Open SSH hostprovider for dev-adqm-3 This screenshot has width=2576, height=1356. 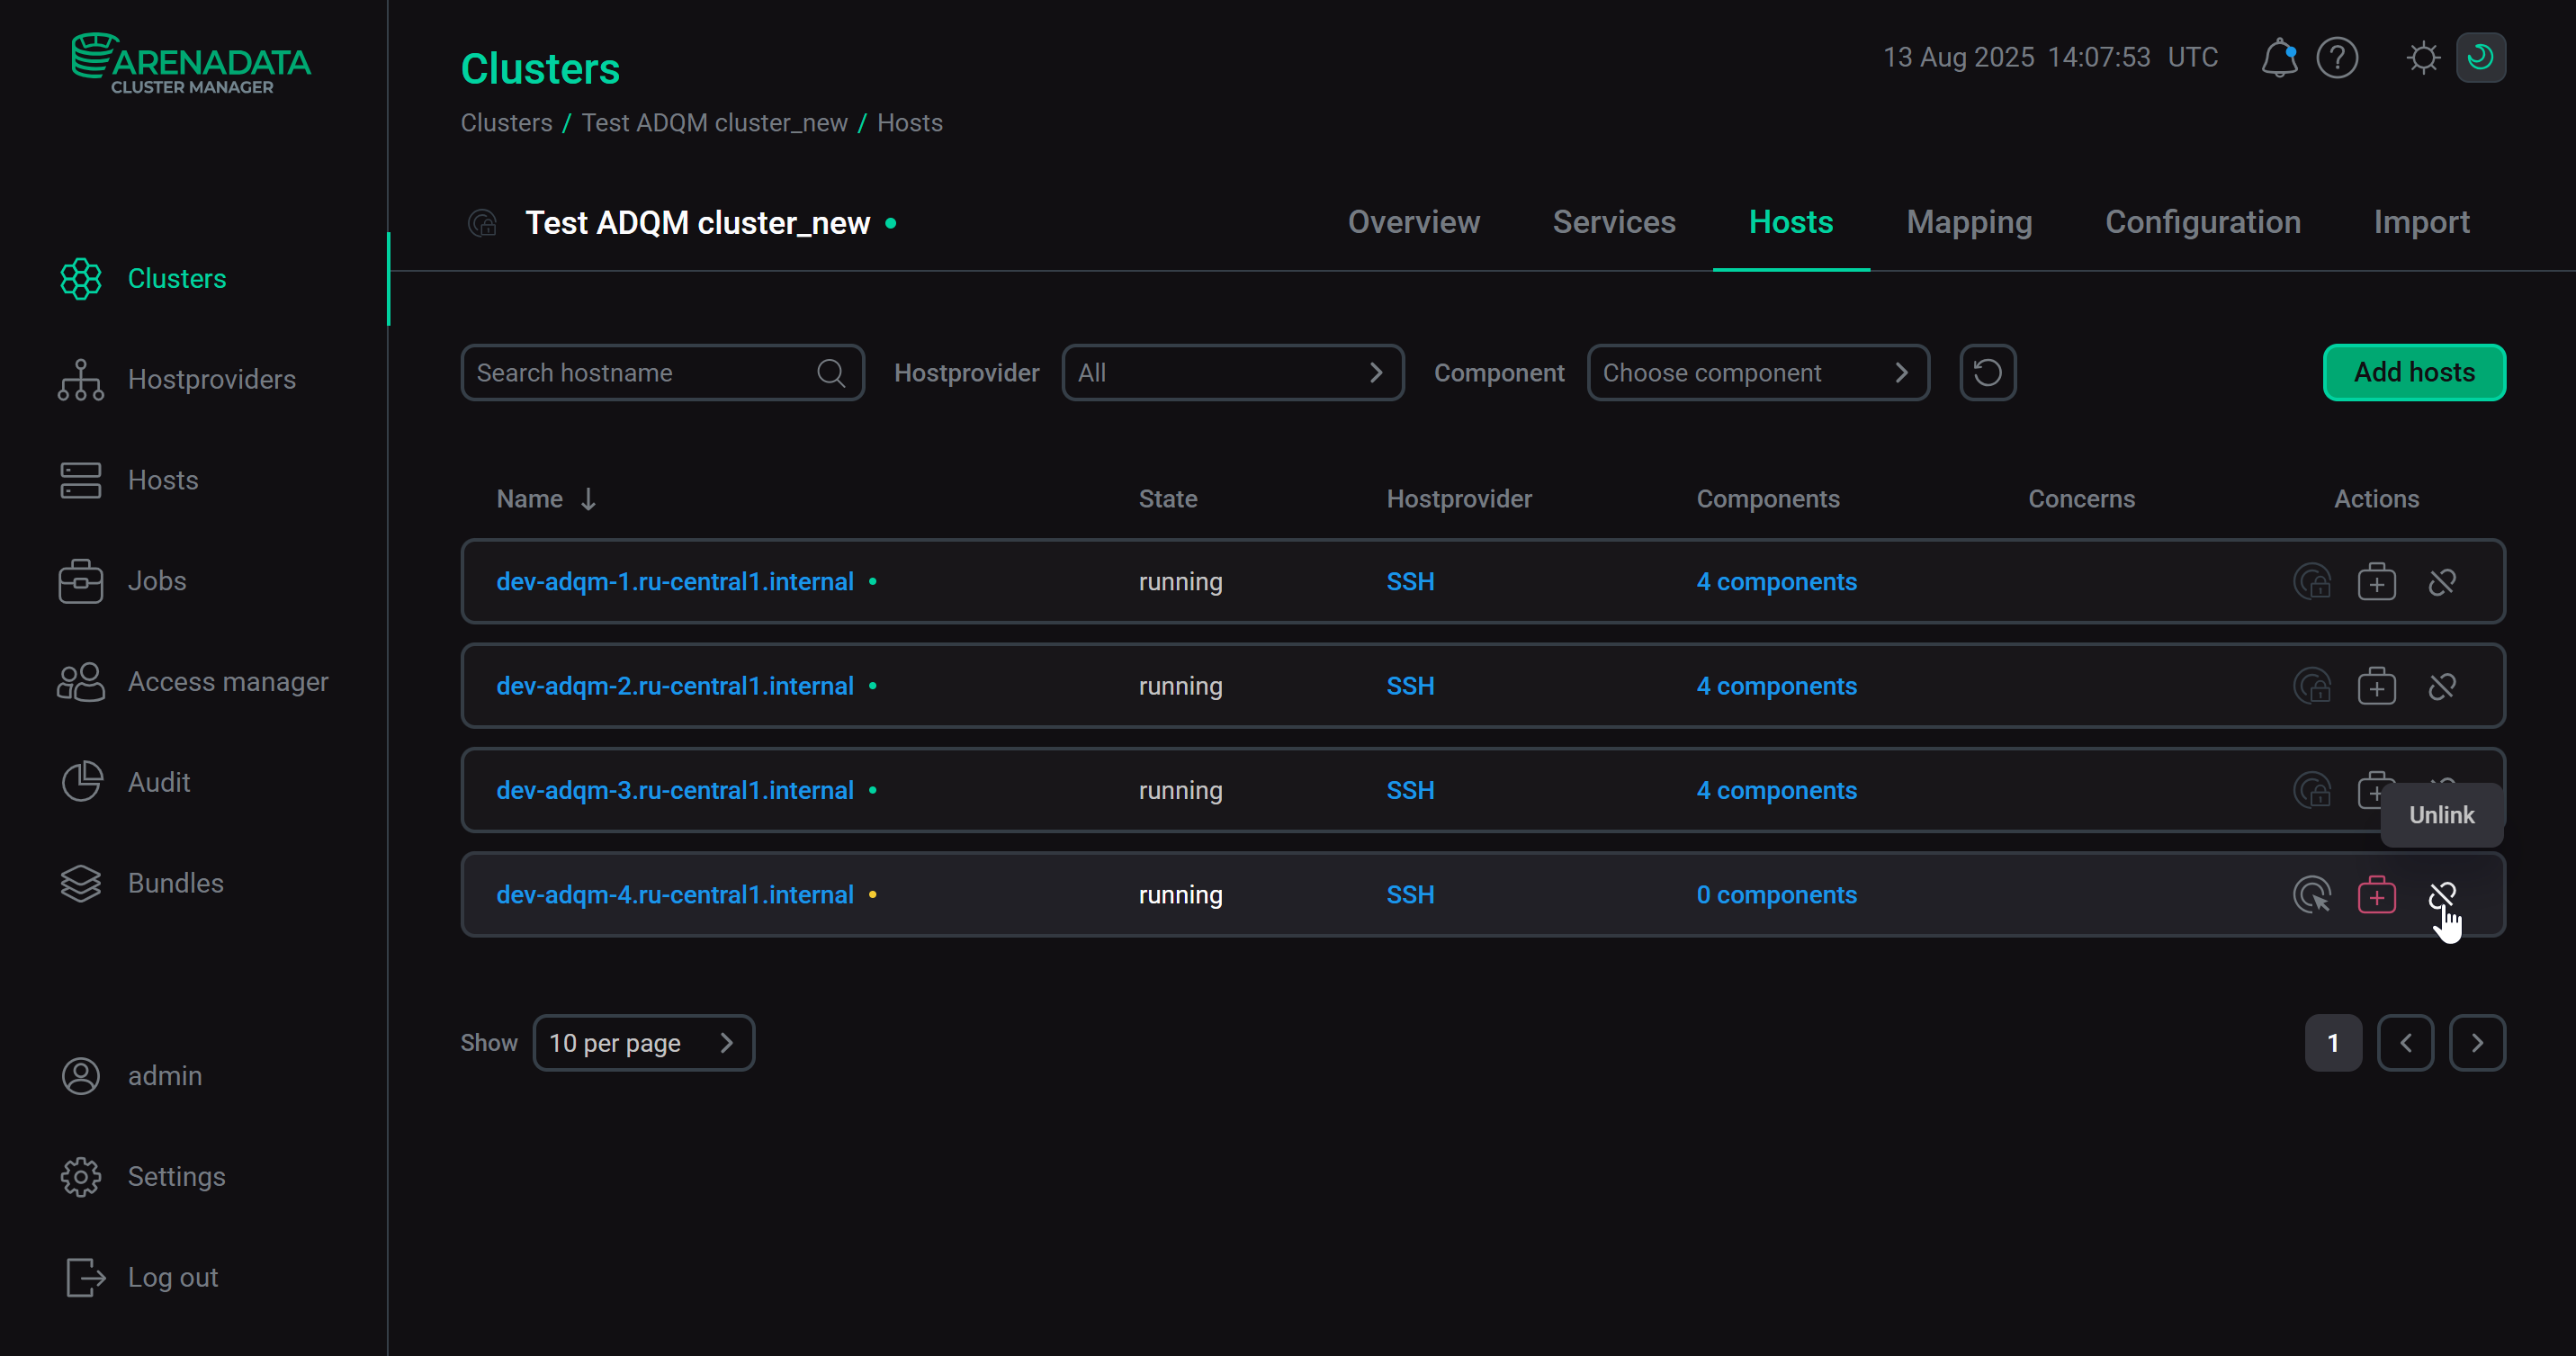[x=1410, y=790]
